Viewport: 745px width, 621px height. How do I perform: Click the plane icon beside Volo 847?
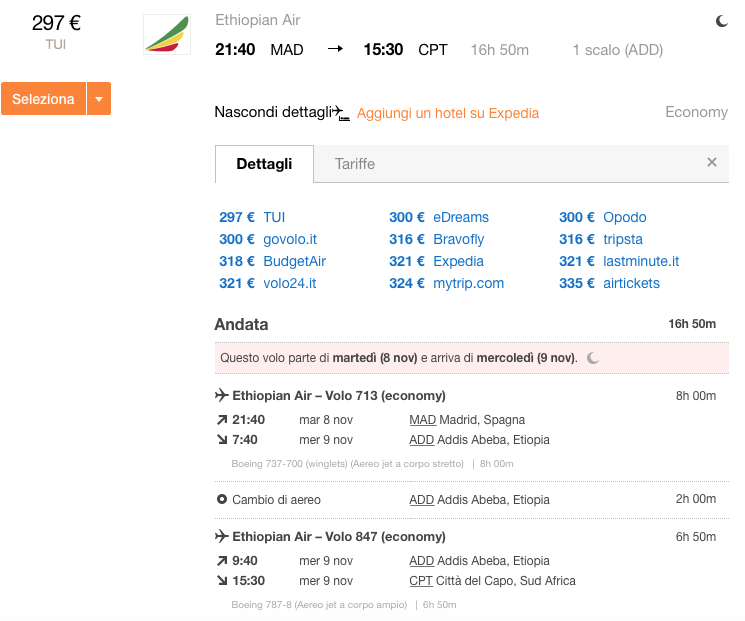click(221, 536)
